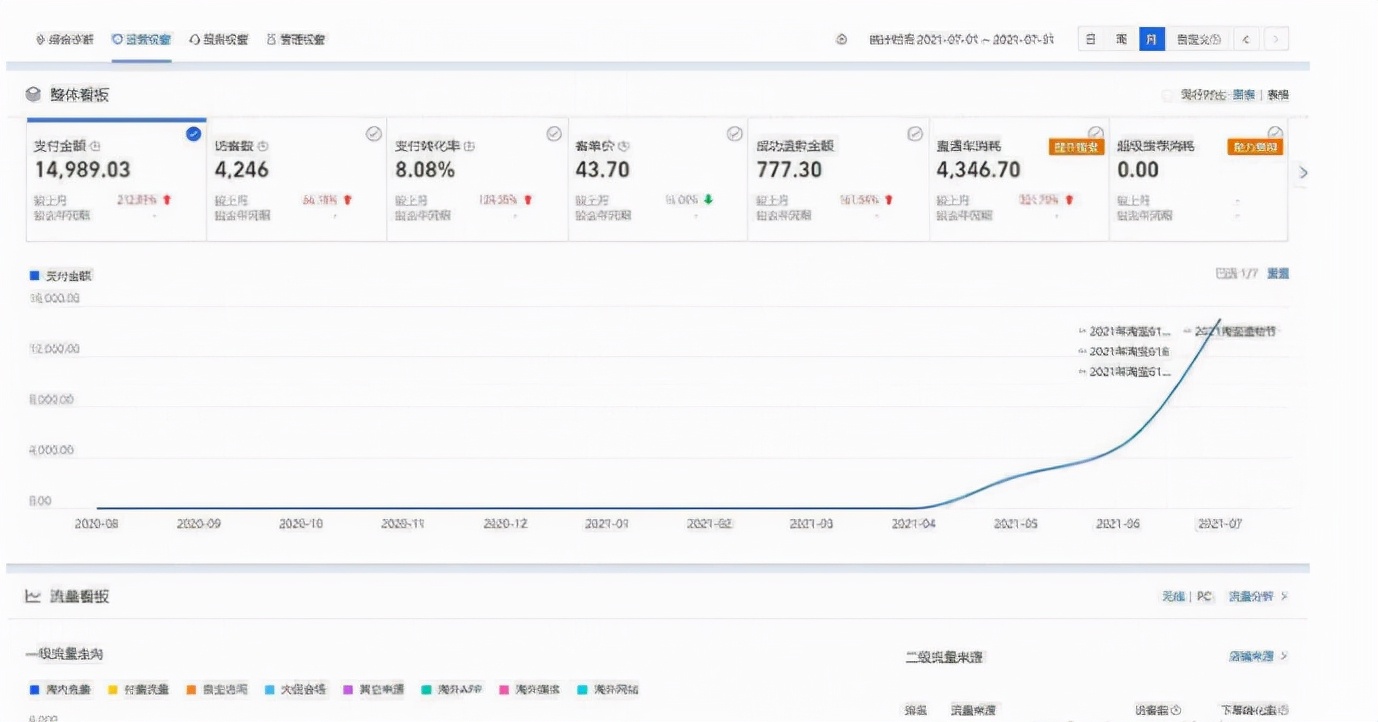
Task: Click the orange badge on the 4,346.70 card
Action: pyautogui.click(x=1075, y=147)
